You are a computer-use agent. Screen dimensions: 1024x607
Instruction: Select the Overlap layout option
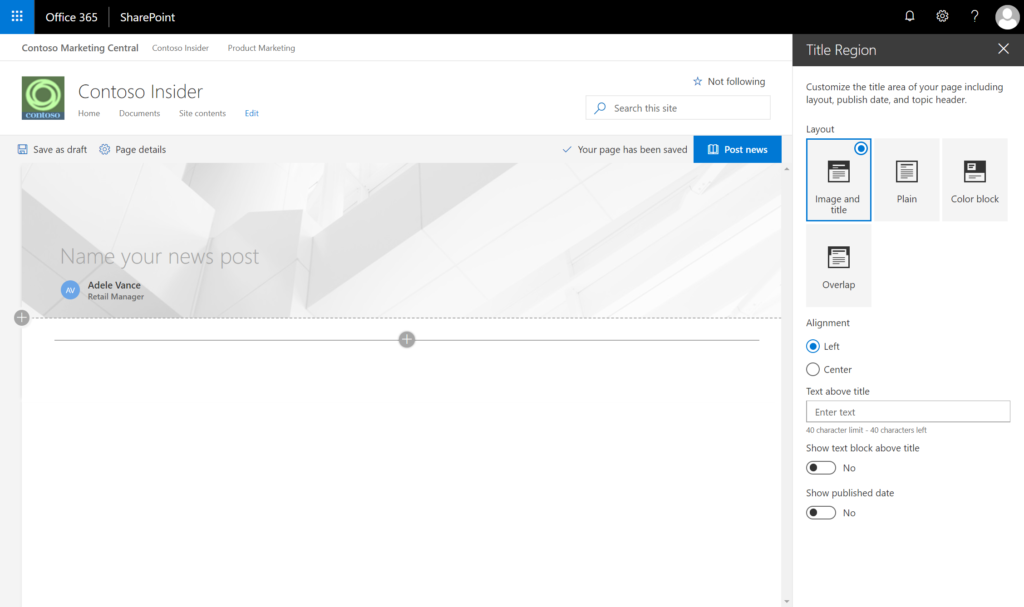839,265
